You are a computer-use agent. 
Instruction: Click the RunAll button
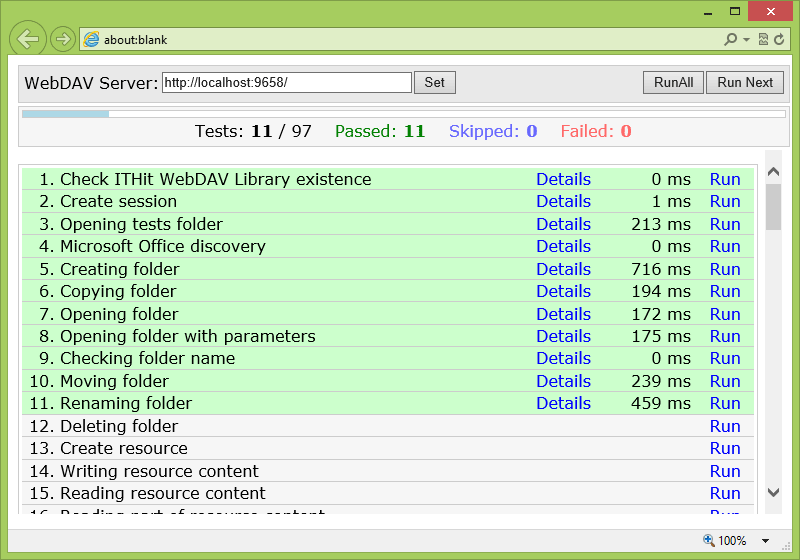click(673, 83)
